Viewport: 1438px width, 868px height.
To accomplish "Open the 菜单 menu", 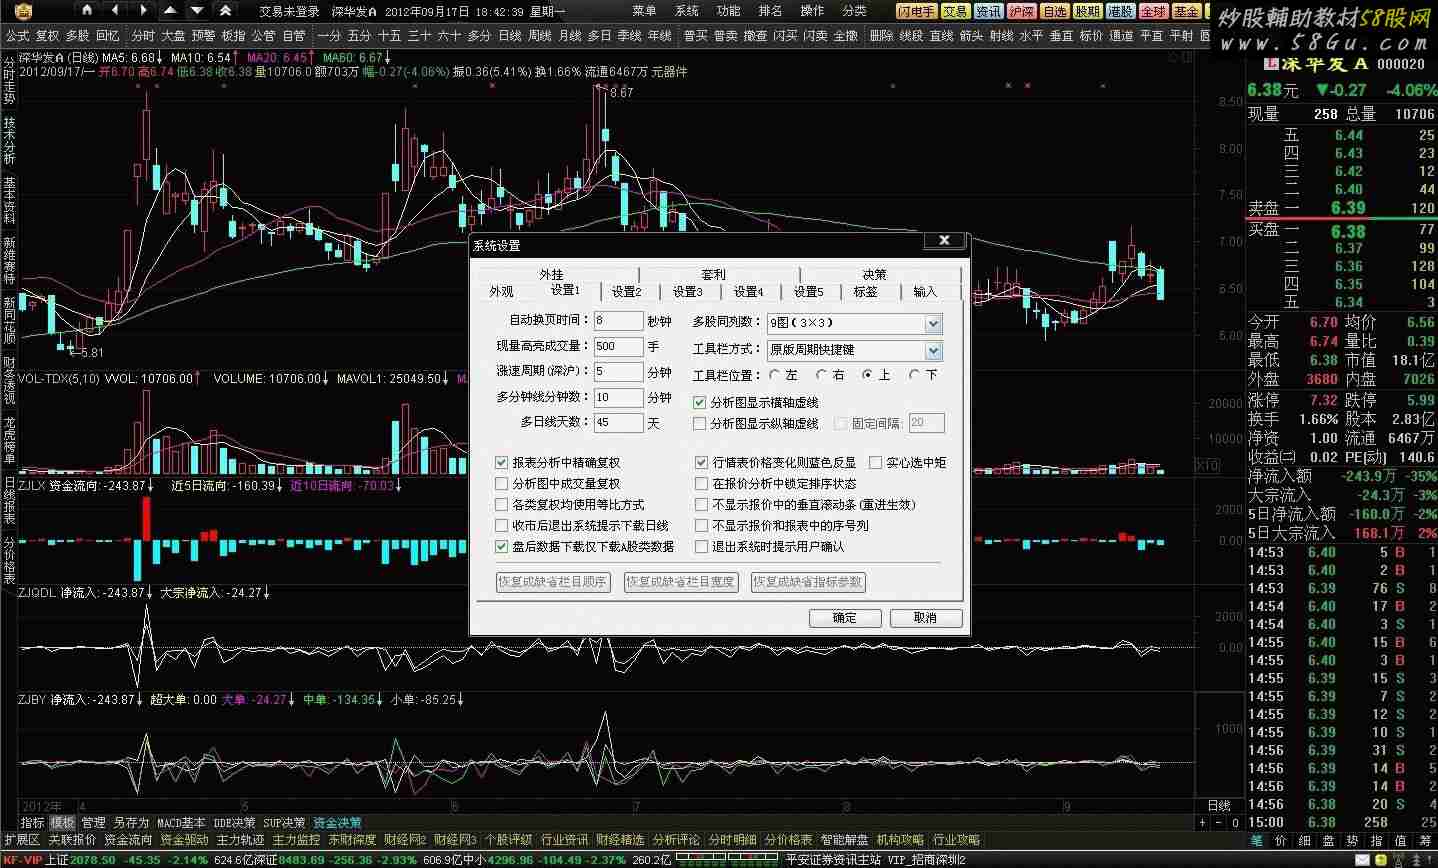I will [645, 11].
